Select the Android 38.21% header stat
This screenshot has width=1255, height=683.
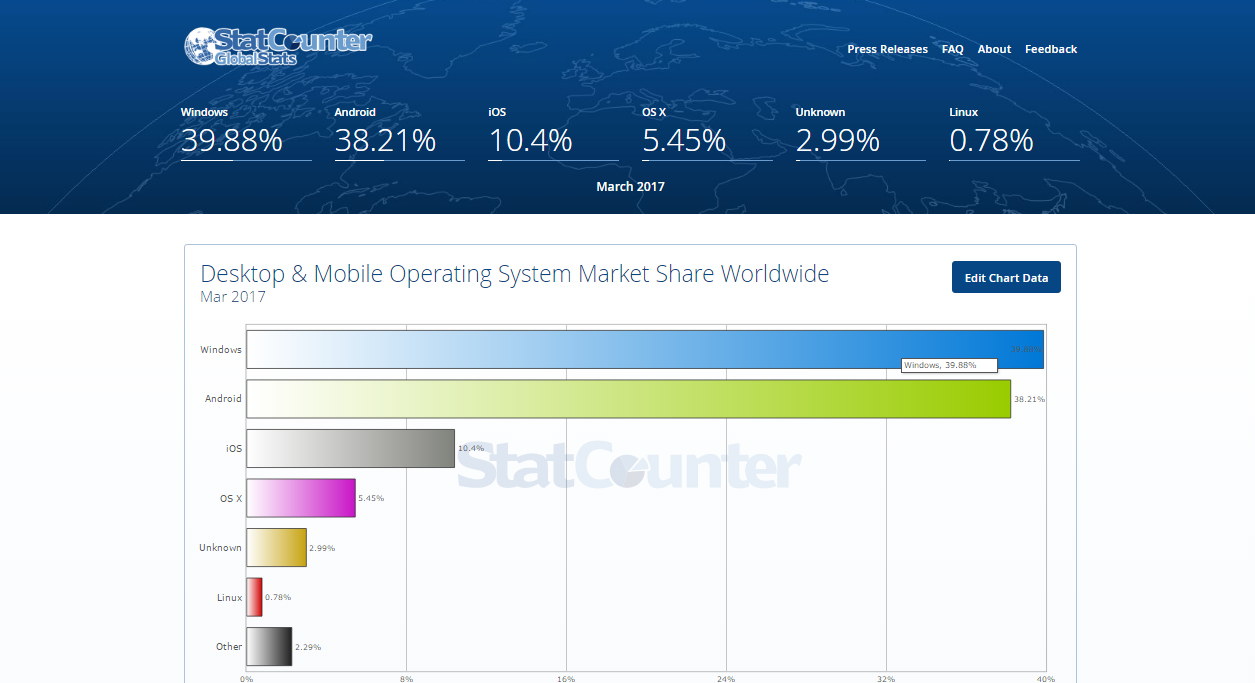pyautogui.click(x=399, y=132)
